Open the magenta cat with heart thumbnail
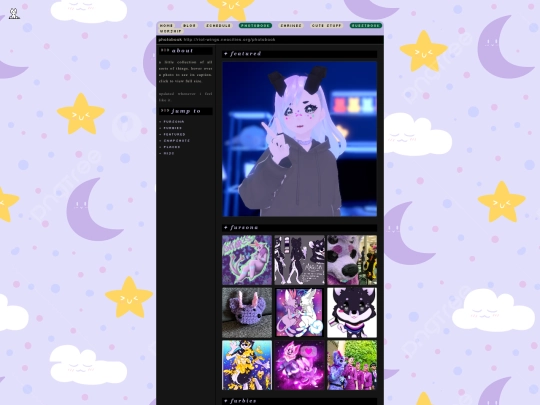This screenshot has width=540, height=405. [x=299, y=365]
